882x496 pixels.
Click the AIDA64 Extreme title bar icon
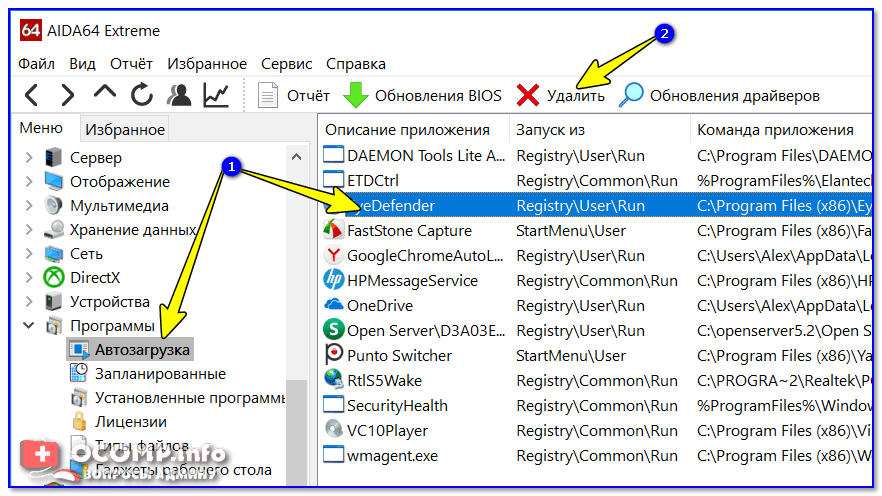coord(30,30)
